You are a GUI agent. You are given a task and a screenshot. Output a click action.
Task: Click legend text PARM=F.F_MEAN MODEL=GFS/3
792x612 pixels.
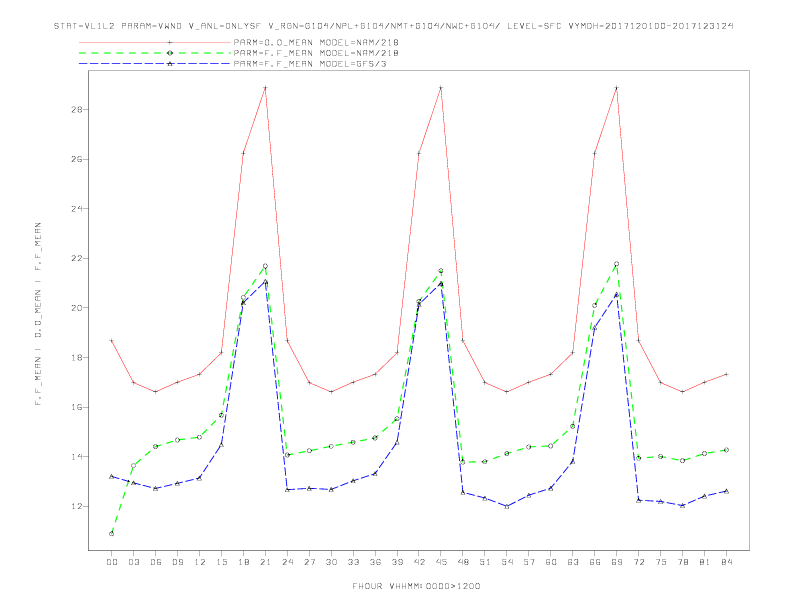click(x=310, y=64)
